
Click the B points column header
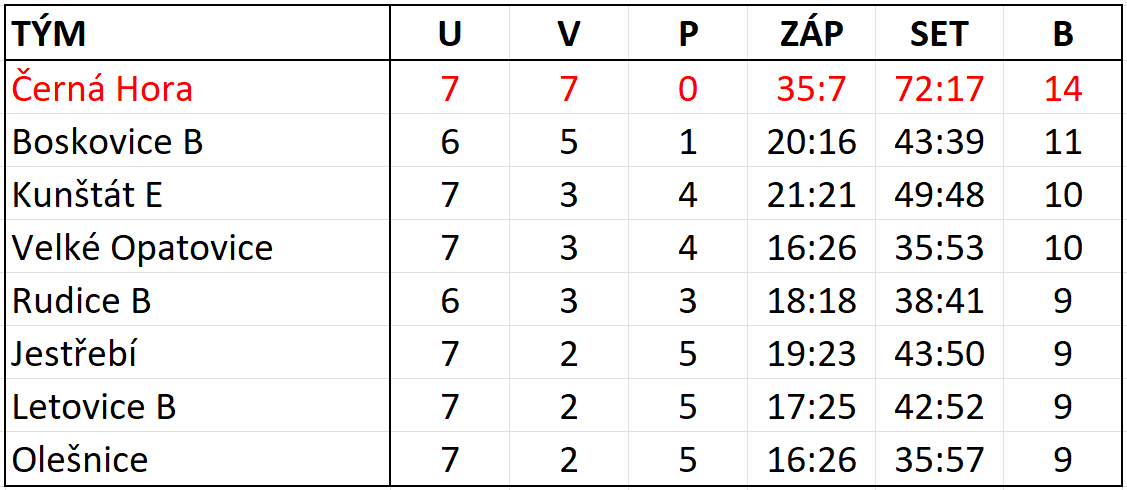[x=1063, y=35]
